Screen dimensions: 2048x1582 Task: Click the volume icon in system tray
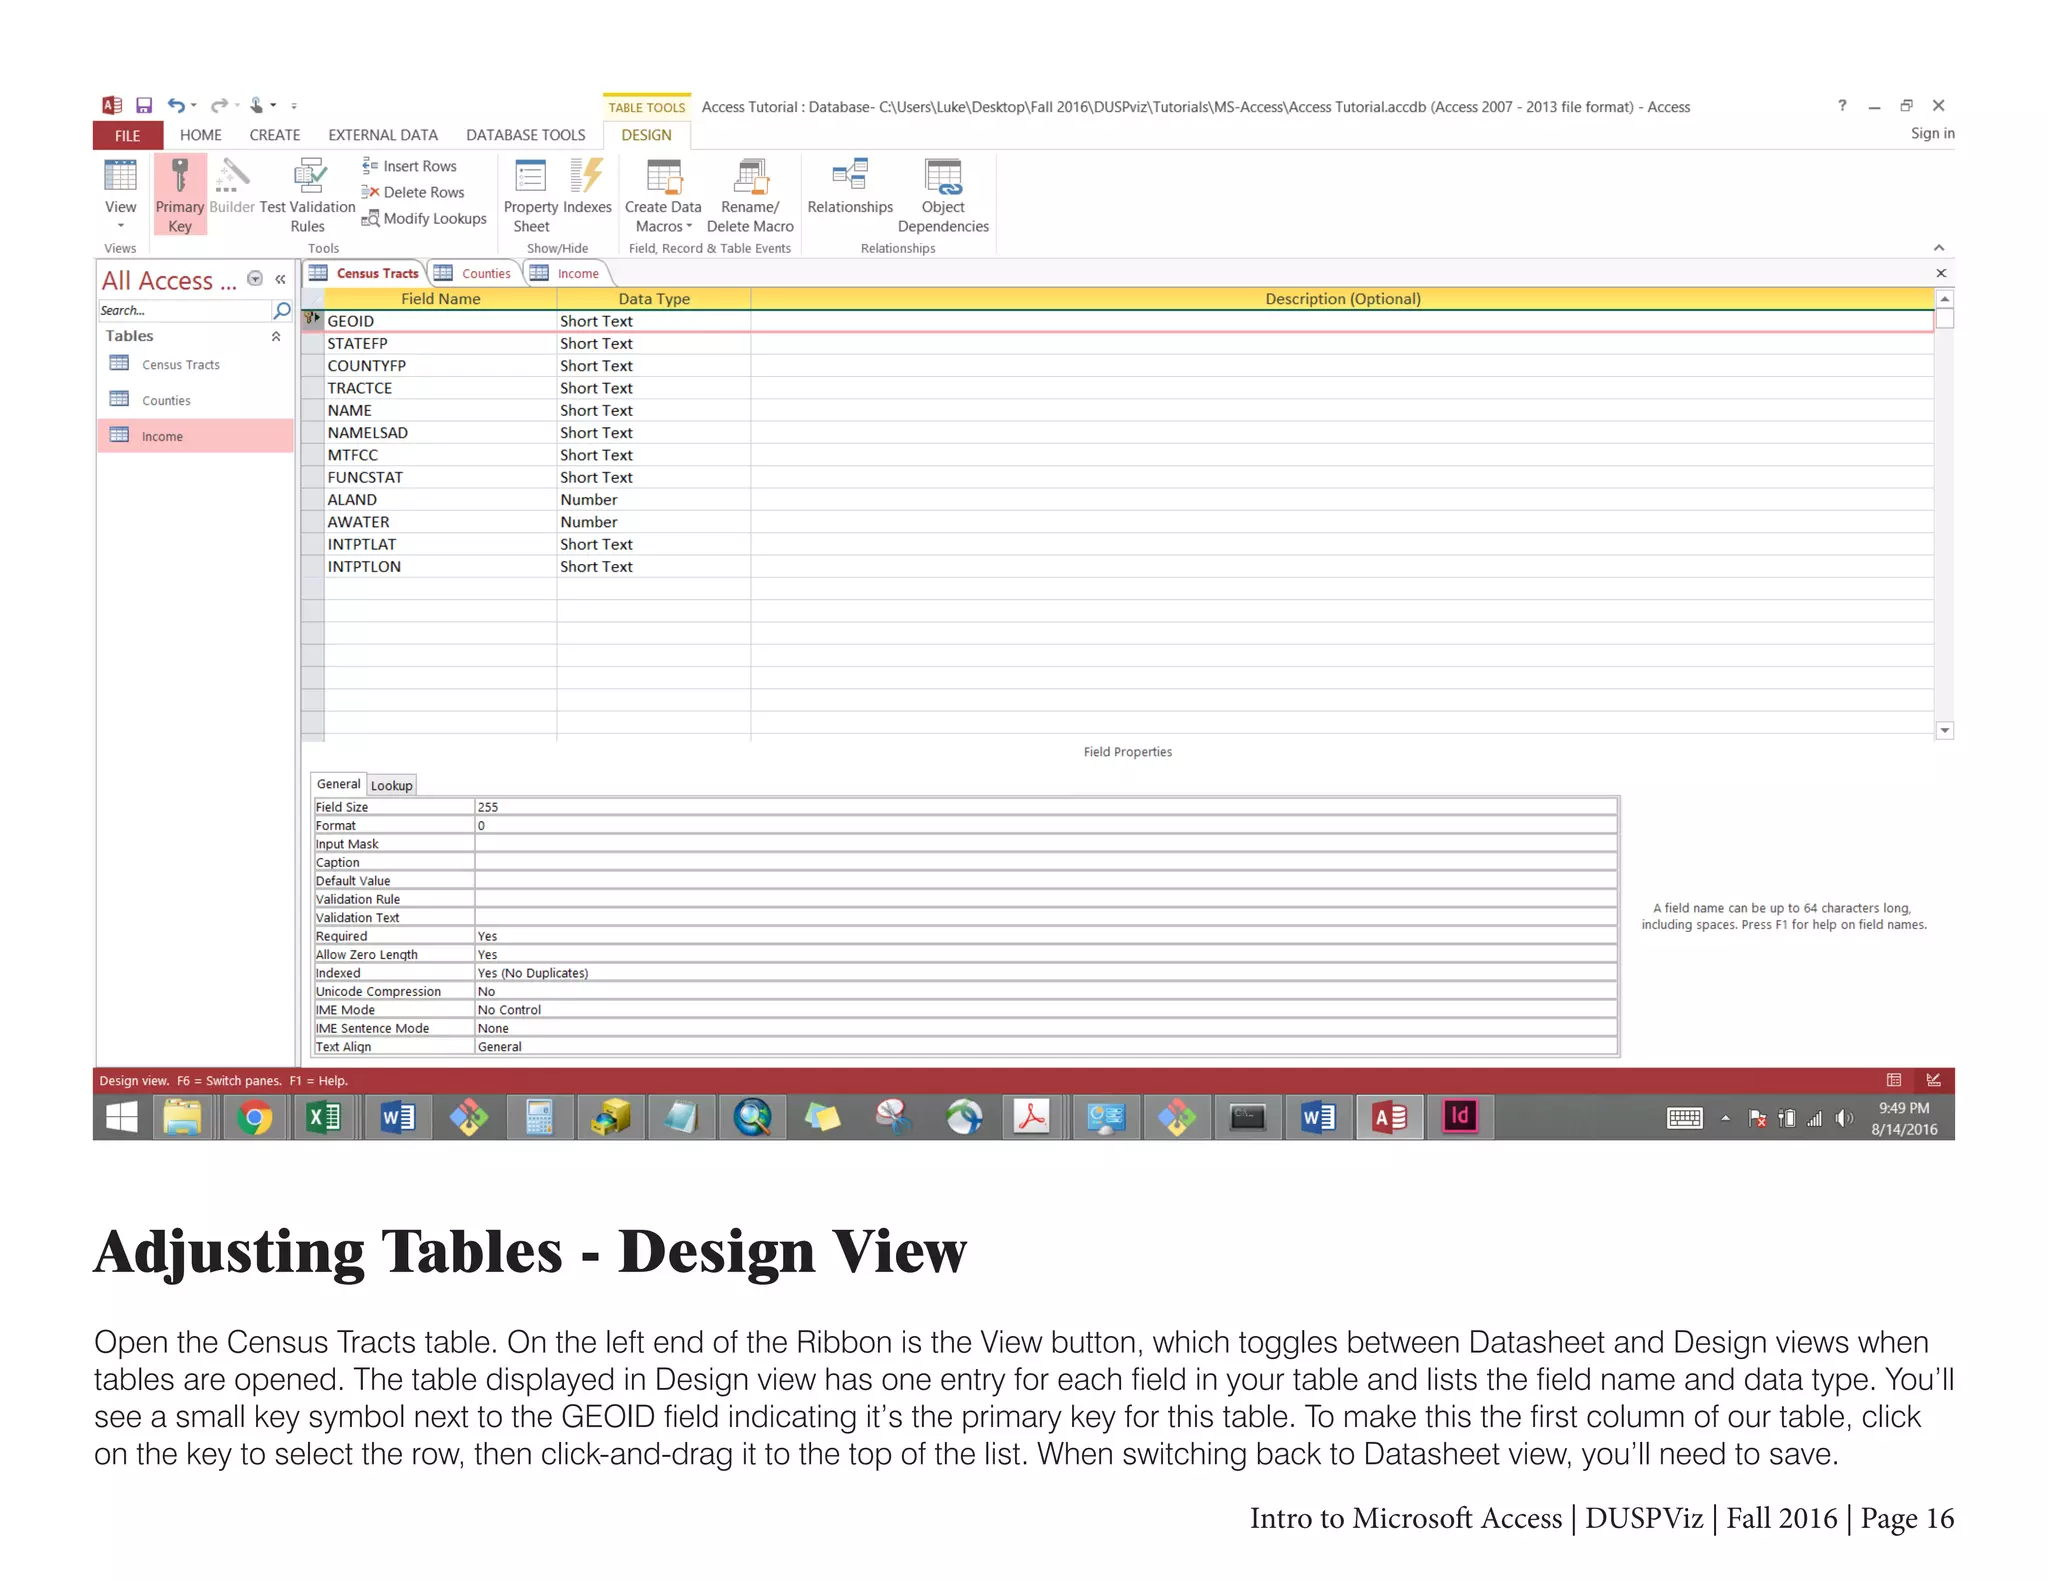1845,1118
